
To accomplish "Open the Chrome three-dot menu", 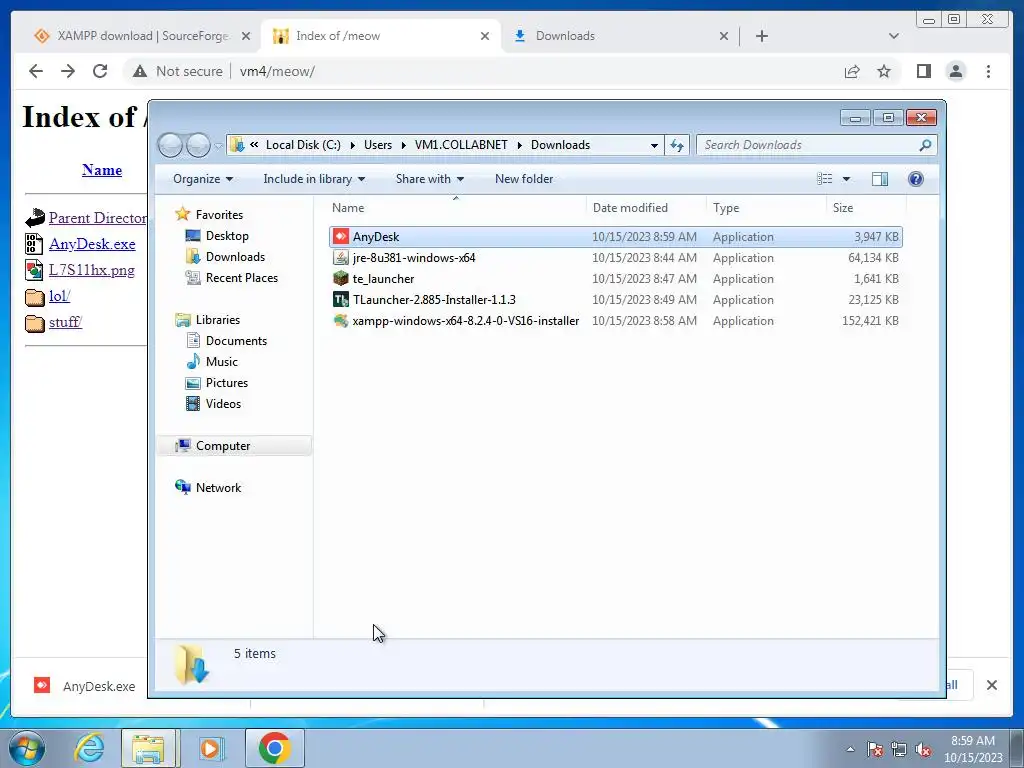I will 988,71.
